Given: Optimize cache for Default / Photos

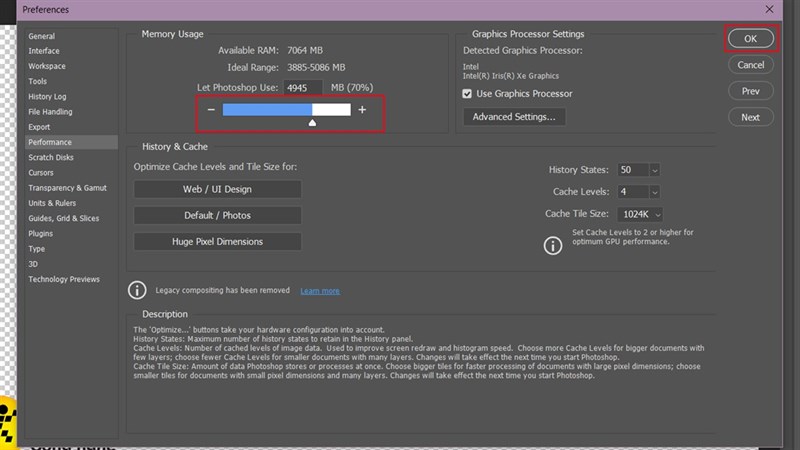Looking at the screenshot, I should click(217, 215).
